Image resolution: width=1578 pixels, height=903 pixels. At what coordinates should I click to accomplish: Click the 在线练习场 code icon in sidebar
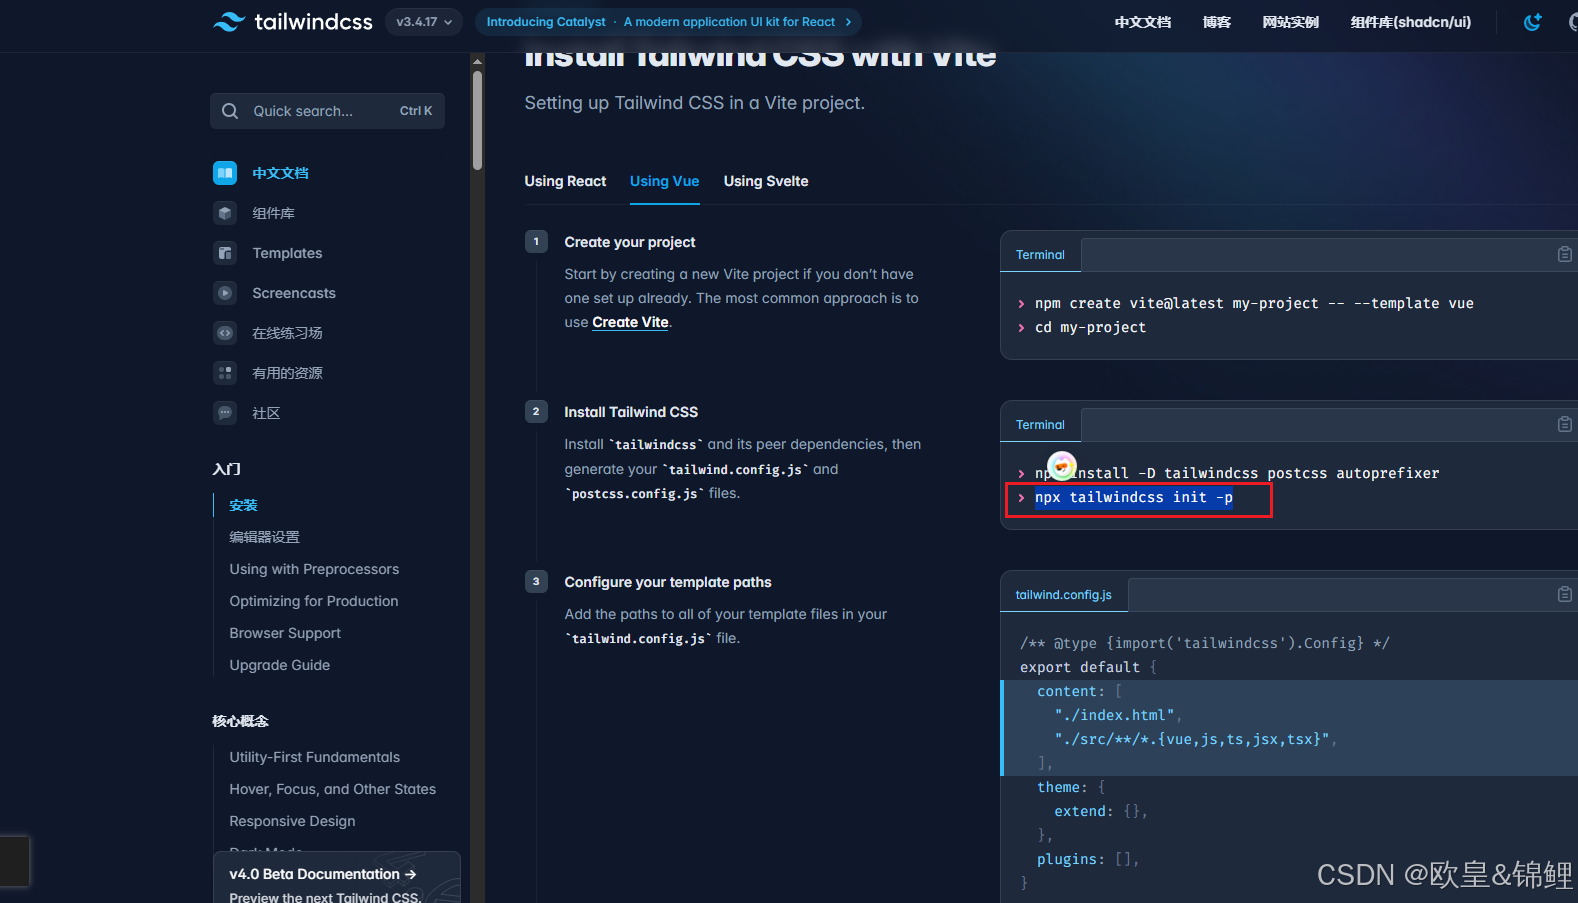[225, 333]
